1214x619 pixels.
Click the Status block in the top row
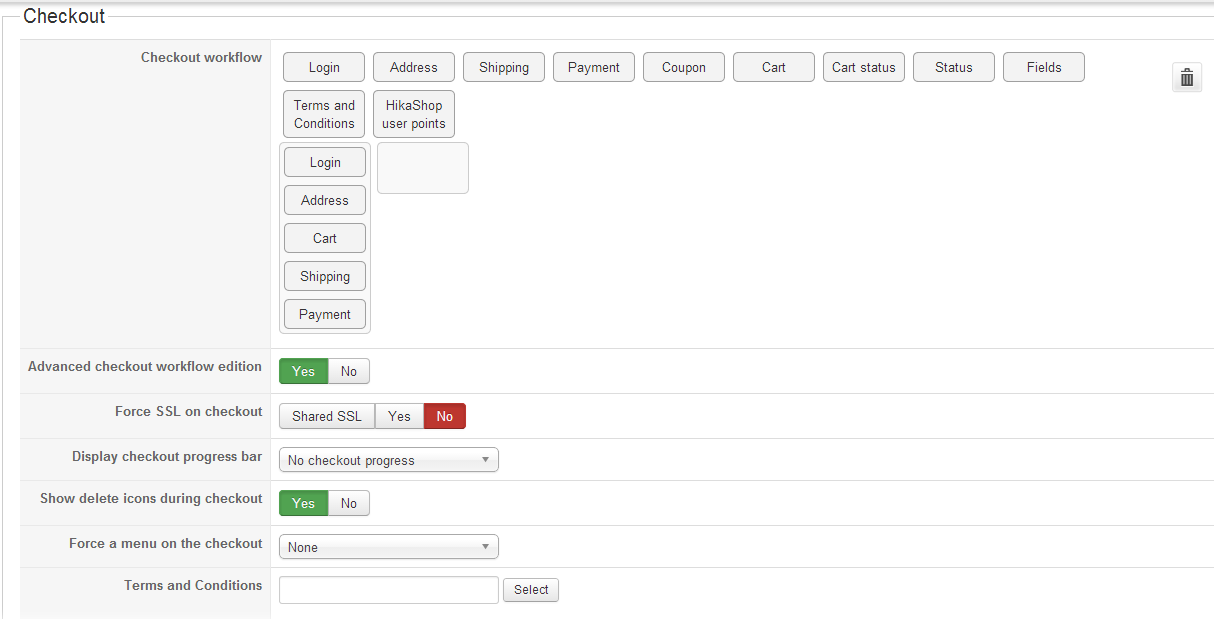(x=954, y=67)
